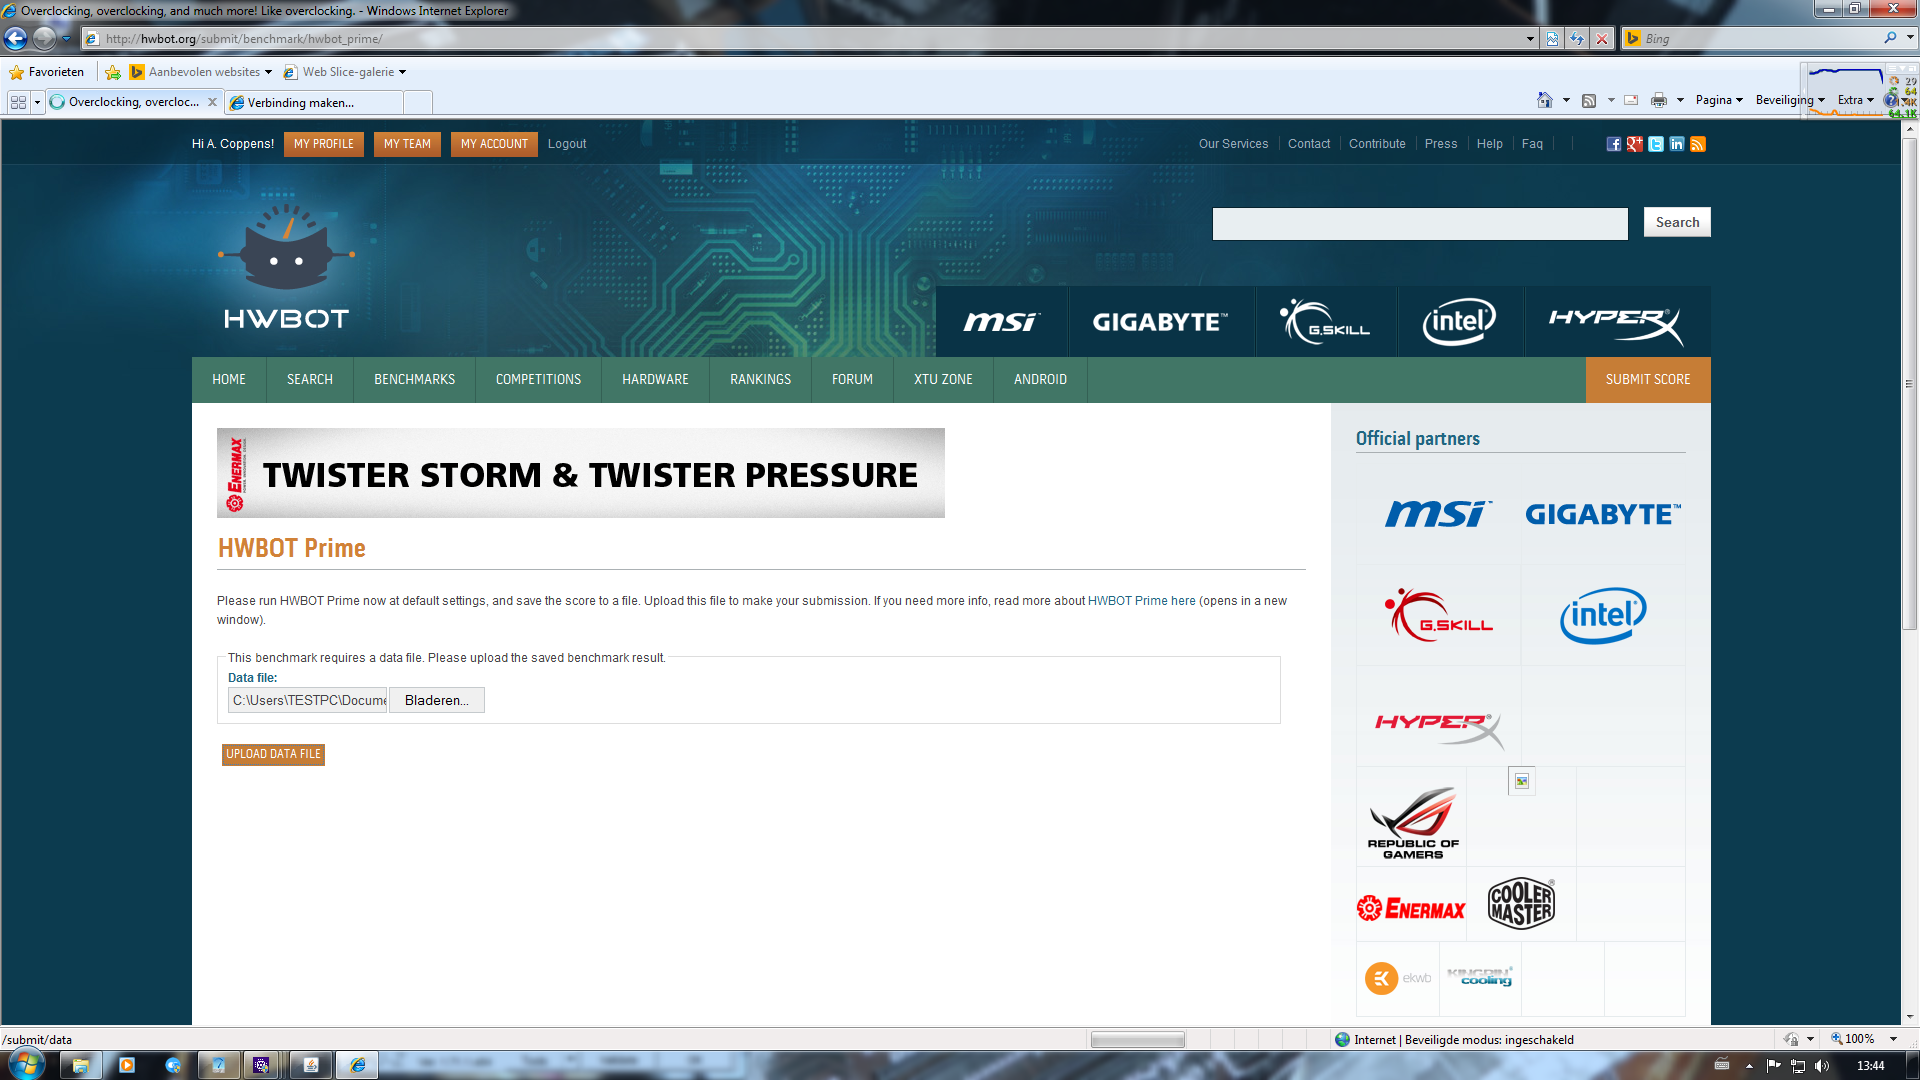The width and height of the screenshot is (1920, 1080).
Task: Click the MY PROFILE button
Action: 324,144
